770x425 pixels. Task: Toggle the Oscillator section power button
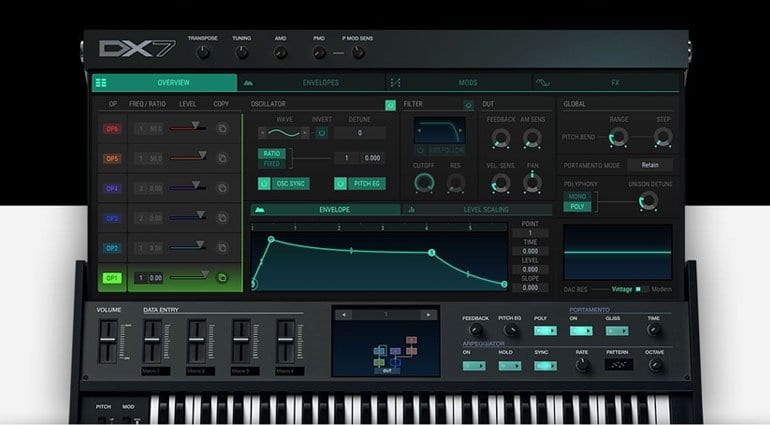(x=390, y=105)
